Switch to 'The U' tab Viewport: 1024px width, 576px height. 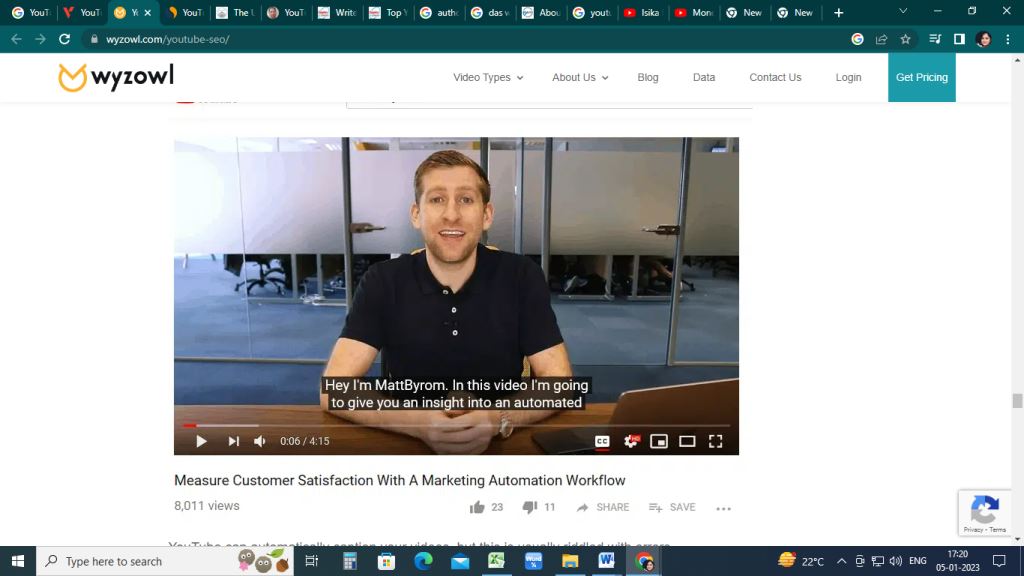[x=235, y=12]
